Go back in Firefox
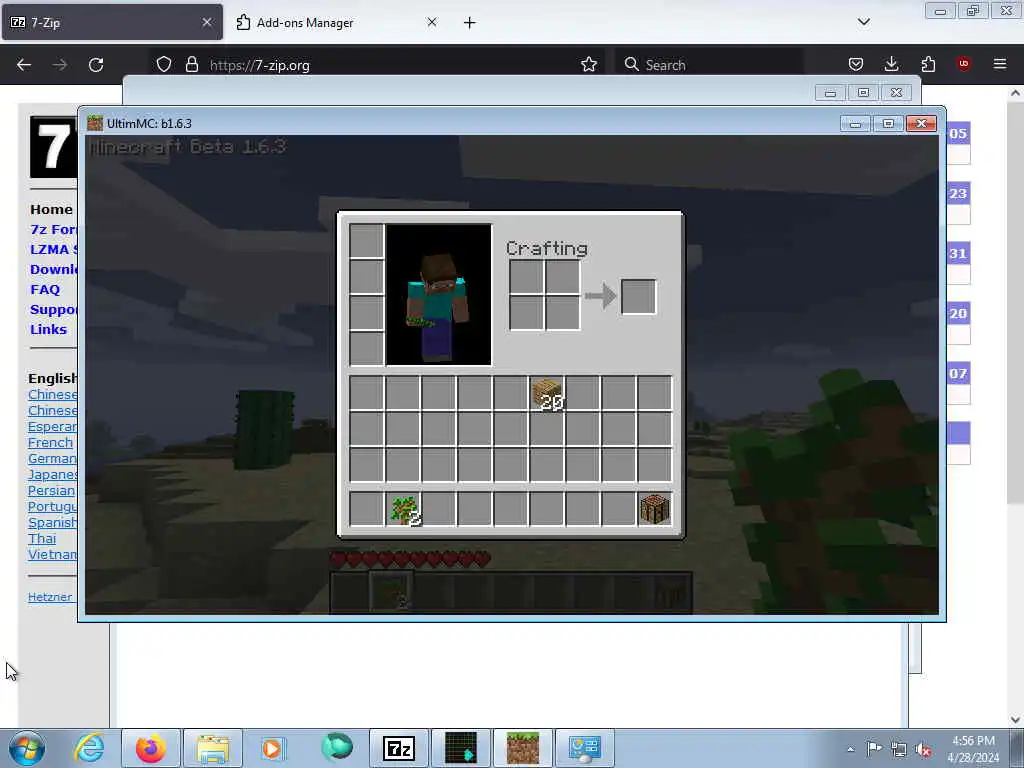The width and height of the screenshot is (1024, 768). click(x=24, y=65)
